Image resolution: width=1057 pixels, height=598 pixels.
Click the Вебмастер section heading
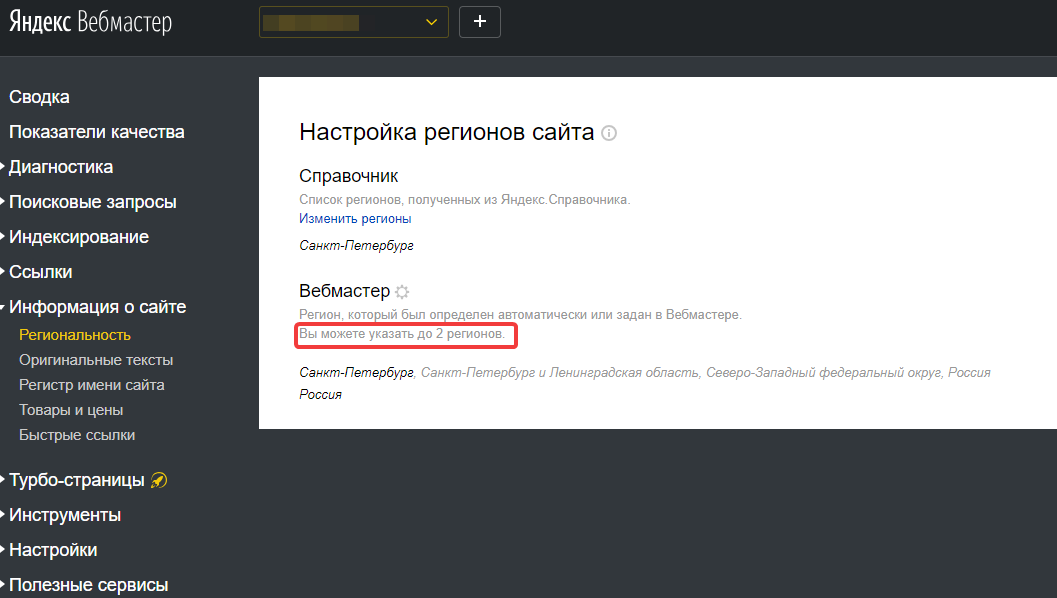(344, 291)
